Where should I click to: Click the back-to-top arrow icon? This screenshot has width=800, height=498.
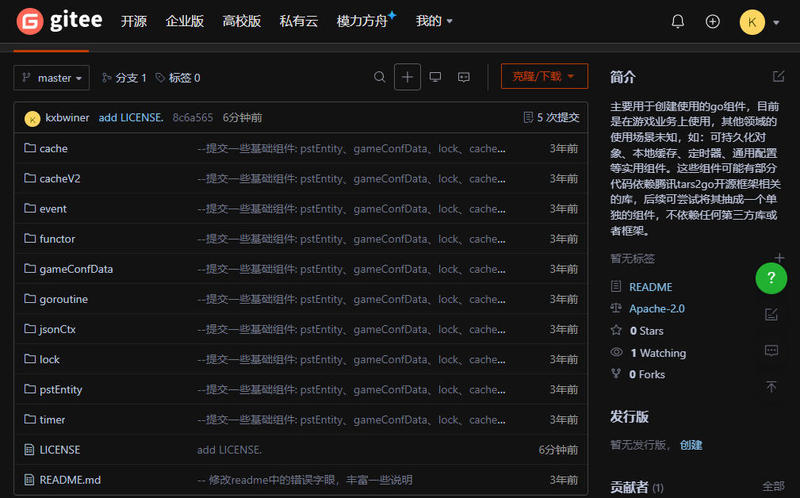(771, 386)
